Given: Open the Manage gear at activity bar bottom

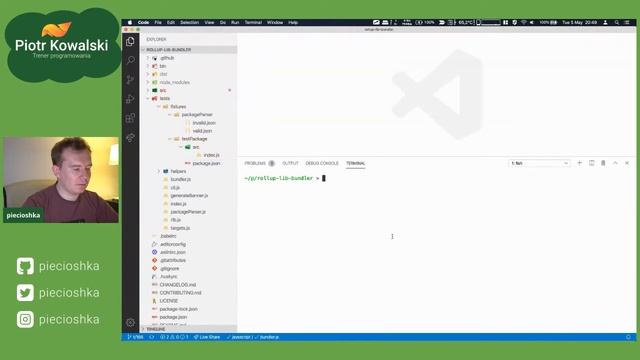Looking at the screenshot, I should click(x=130, y=322).
